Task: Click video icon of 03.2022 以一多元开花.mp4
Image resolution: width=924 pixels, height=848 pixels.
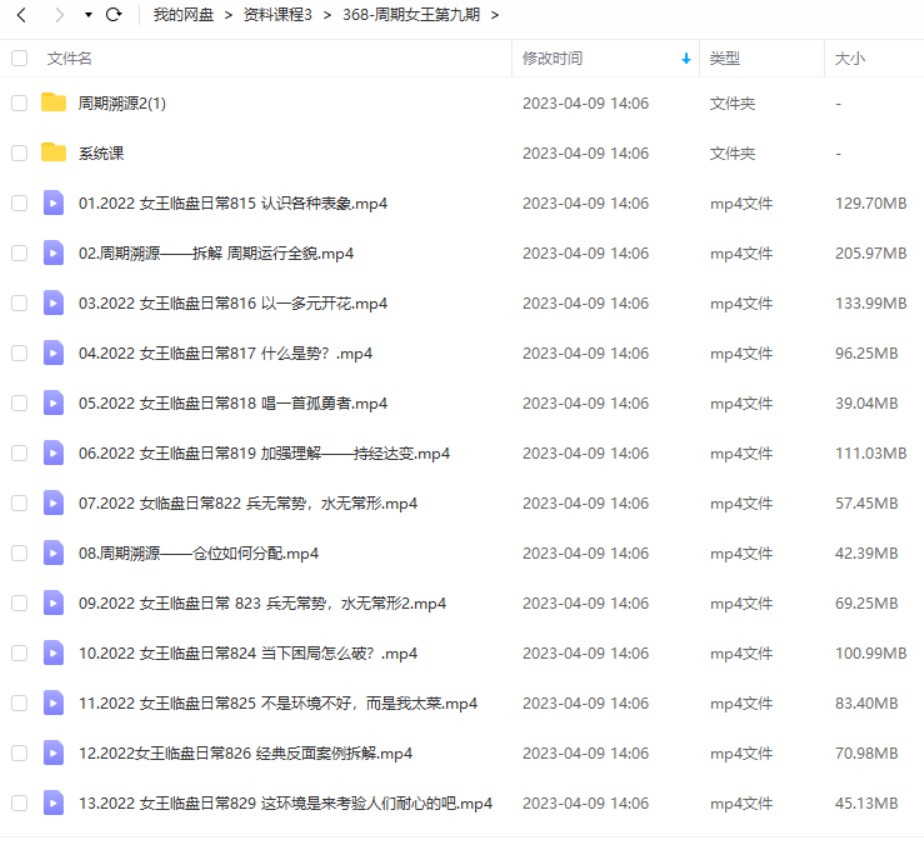Action: (x=54, y=303)
